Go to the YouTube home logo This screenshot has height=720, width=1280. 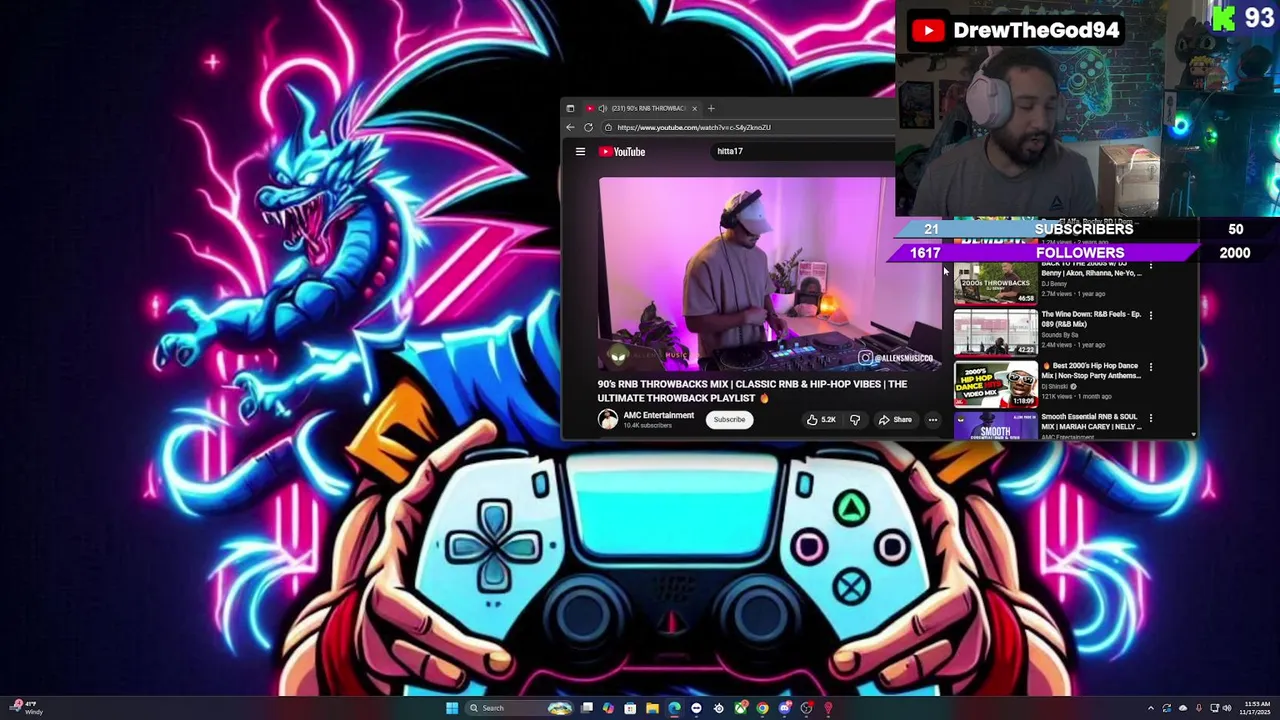tap(622, 152)
